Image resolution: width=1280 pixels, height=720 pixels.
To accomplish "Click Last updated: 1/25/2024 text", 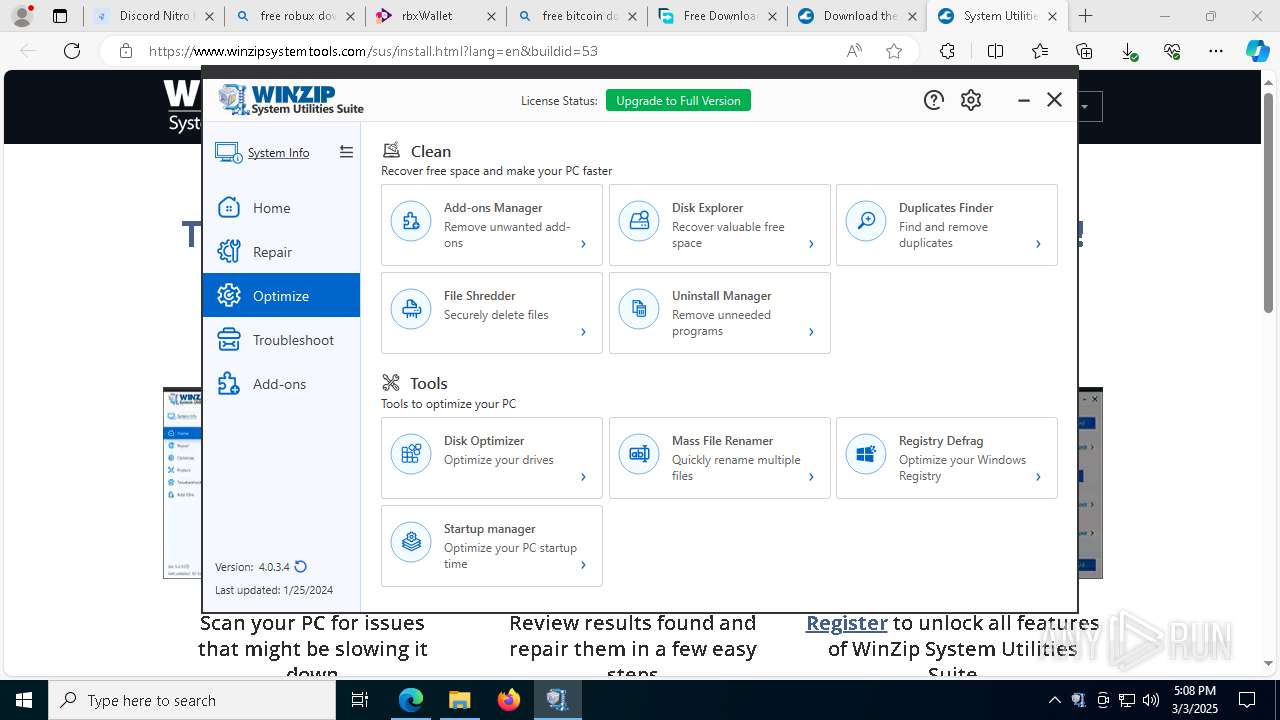I will click(x=274, y=590).
